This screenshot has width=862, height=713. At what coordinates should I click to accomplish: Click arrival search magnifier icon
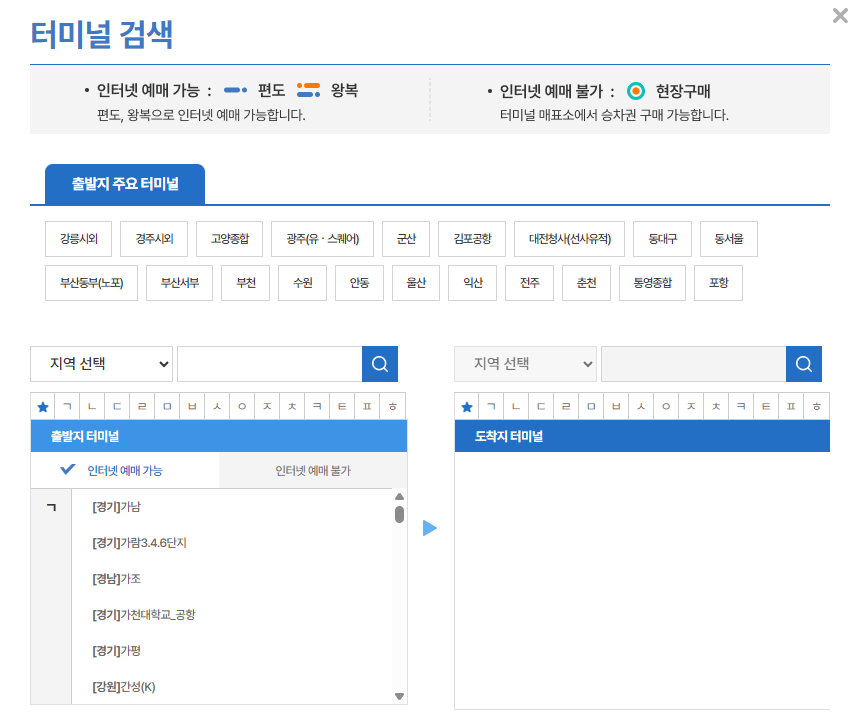pos(804,364)
